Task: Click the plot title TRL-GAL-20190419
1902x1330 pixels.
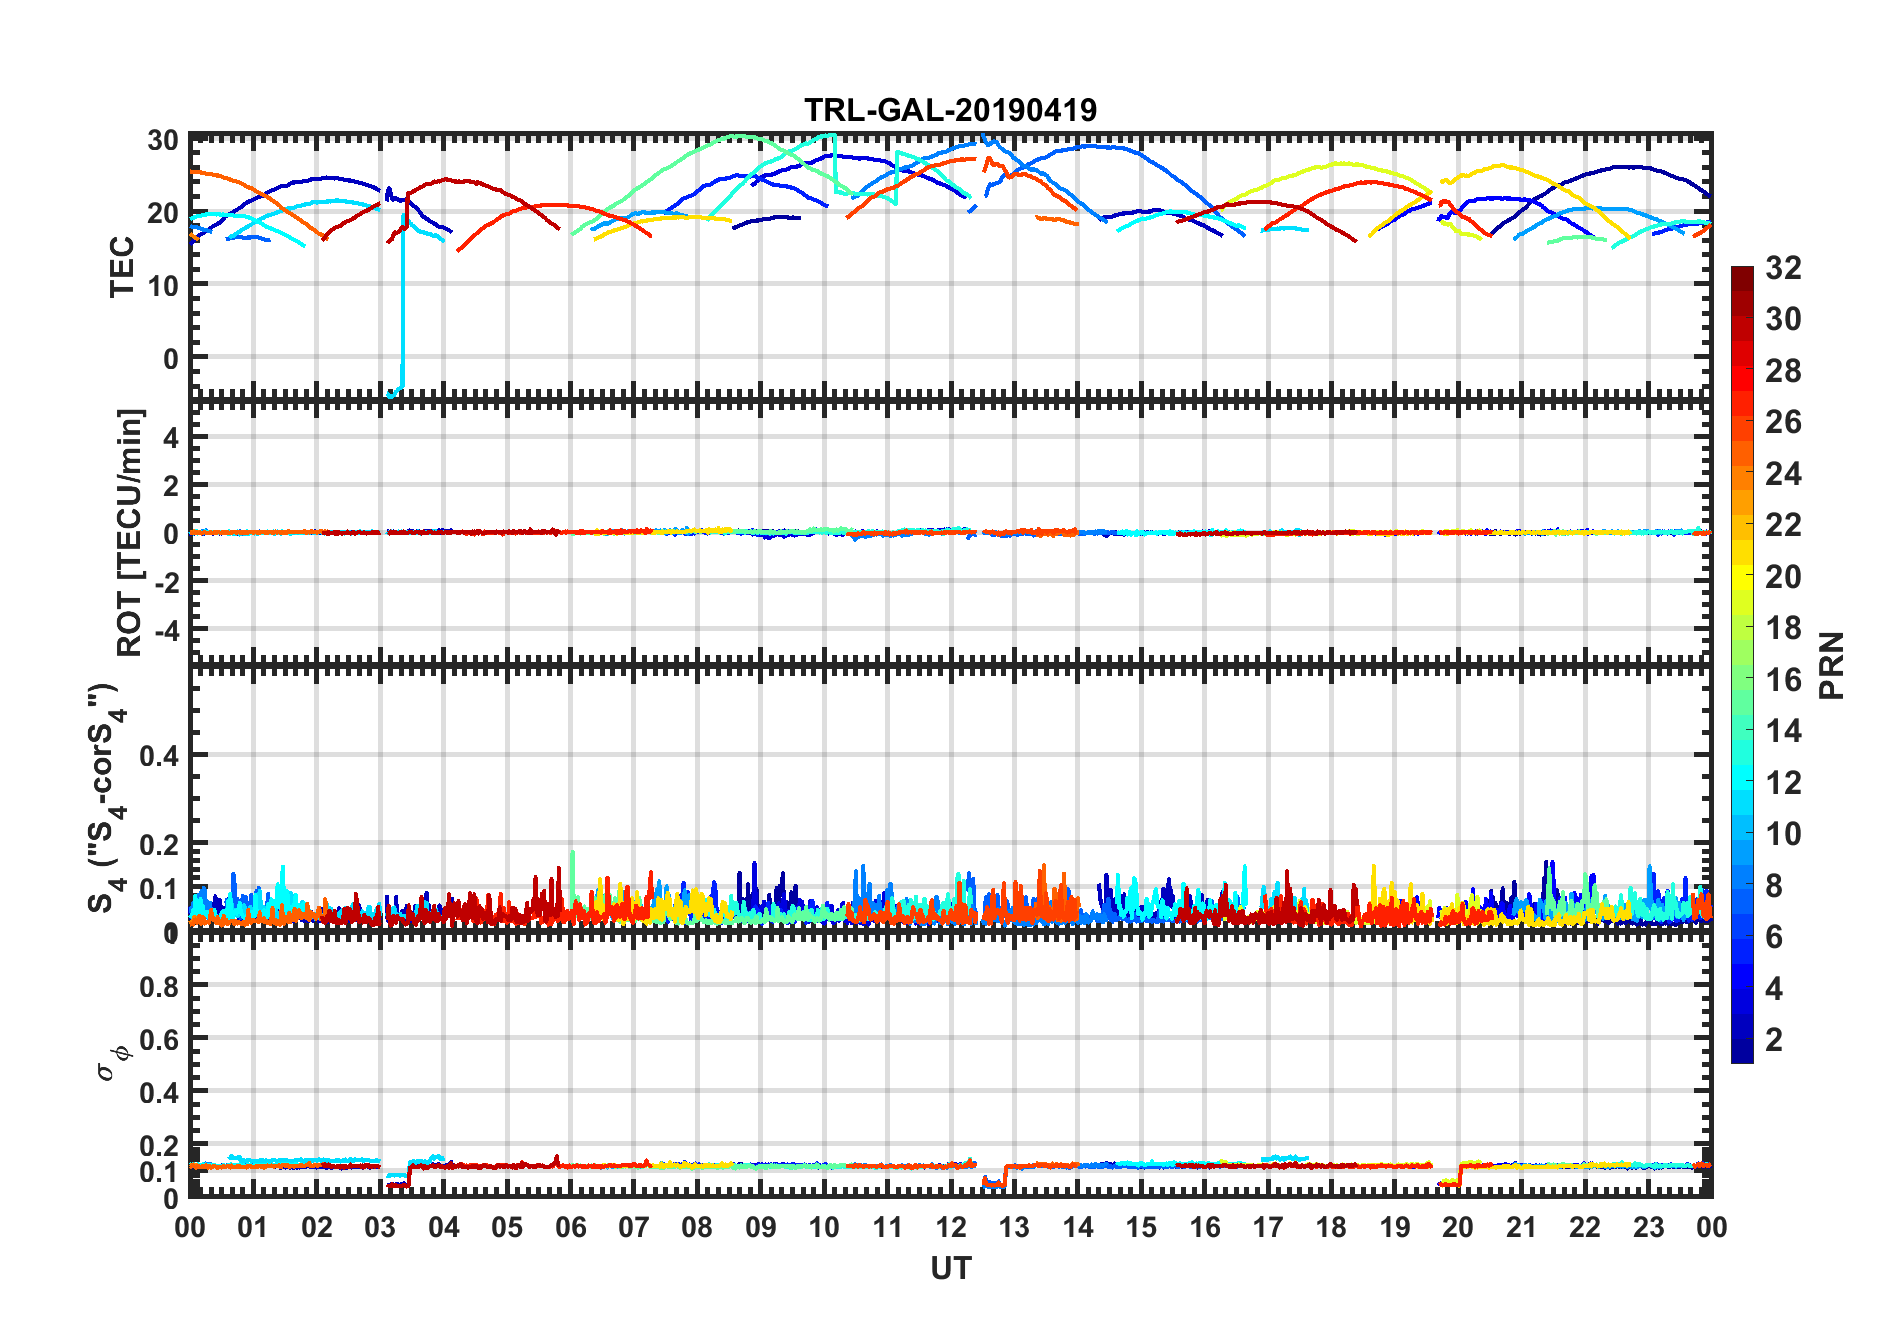Action: click(x=950, y=110)
